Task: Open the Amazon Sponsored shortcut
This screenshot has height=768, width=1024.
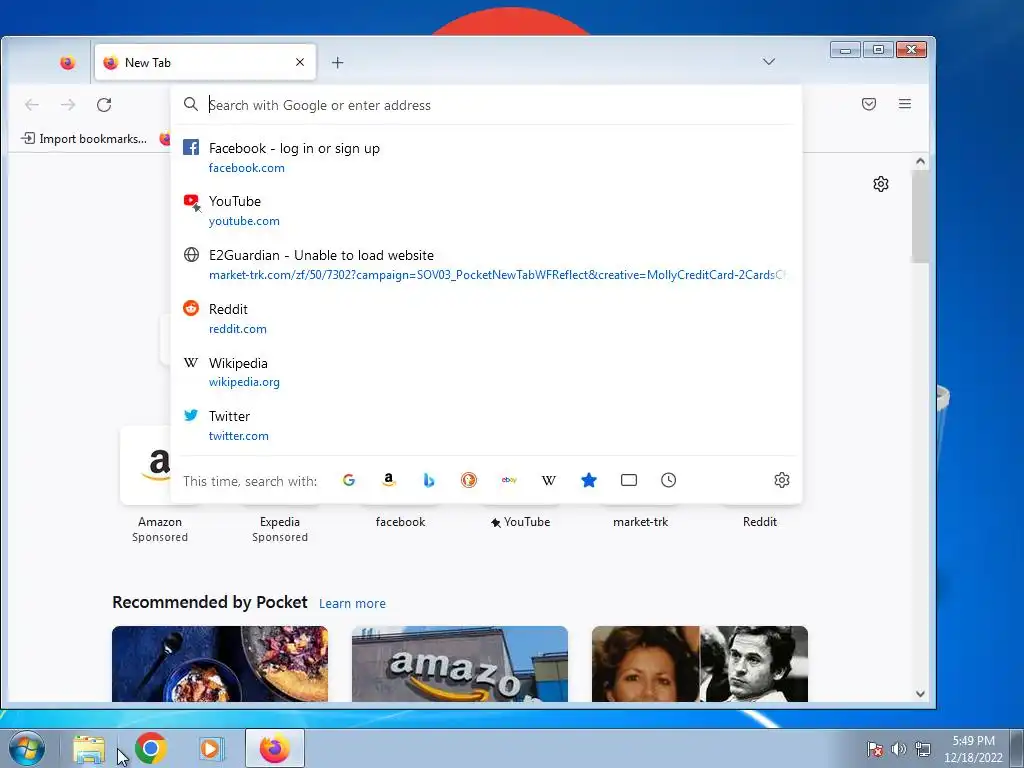Action: pos(159,487)
